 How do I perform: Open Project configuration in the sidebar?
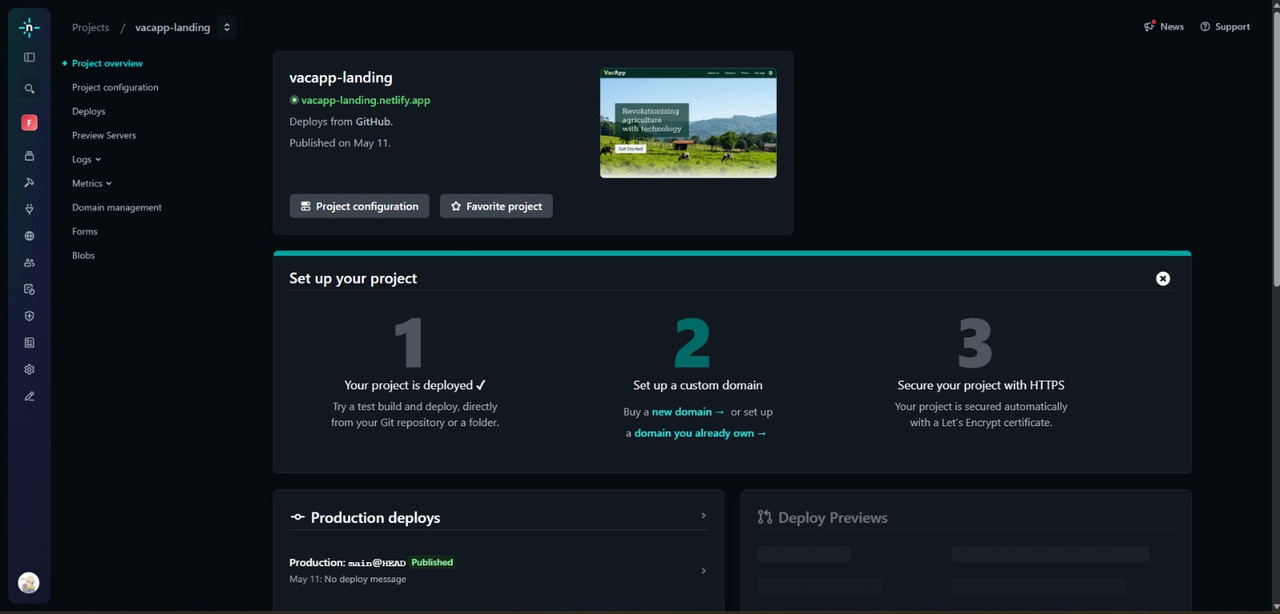115,87
